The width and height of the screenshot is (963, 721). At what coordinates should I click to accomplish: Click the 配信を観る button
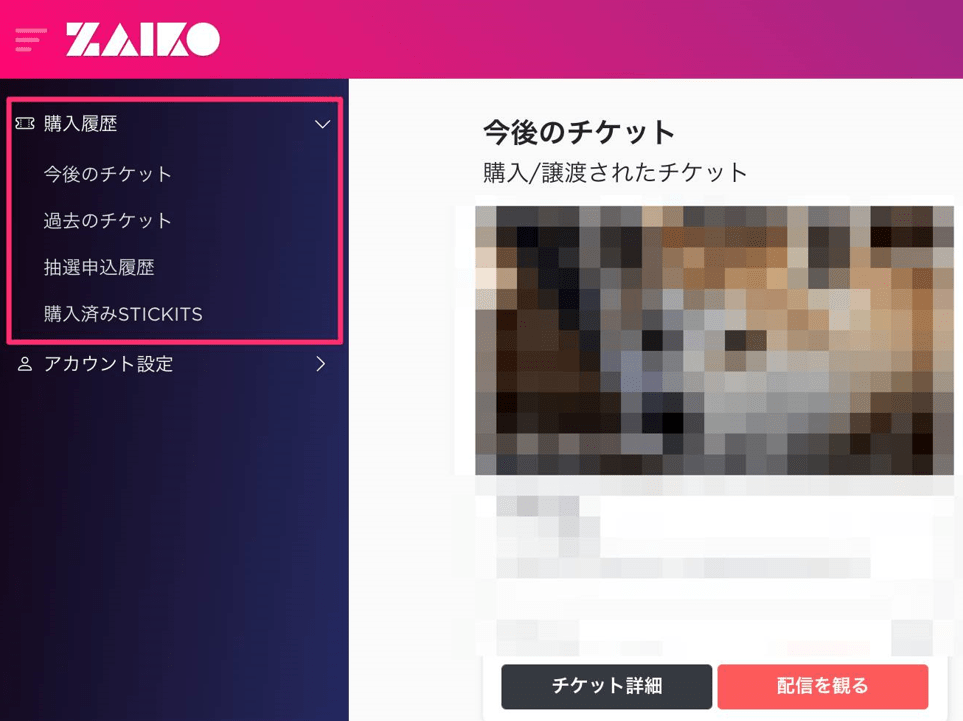click(x=822, y=686)
